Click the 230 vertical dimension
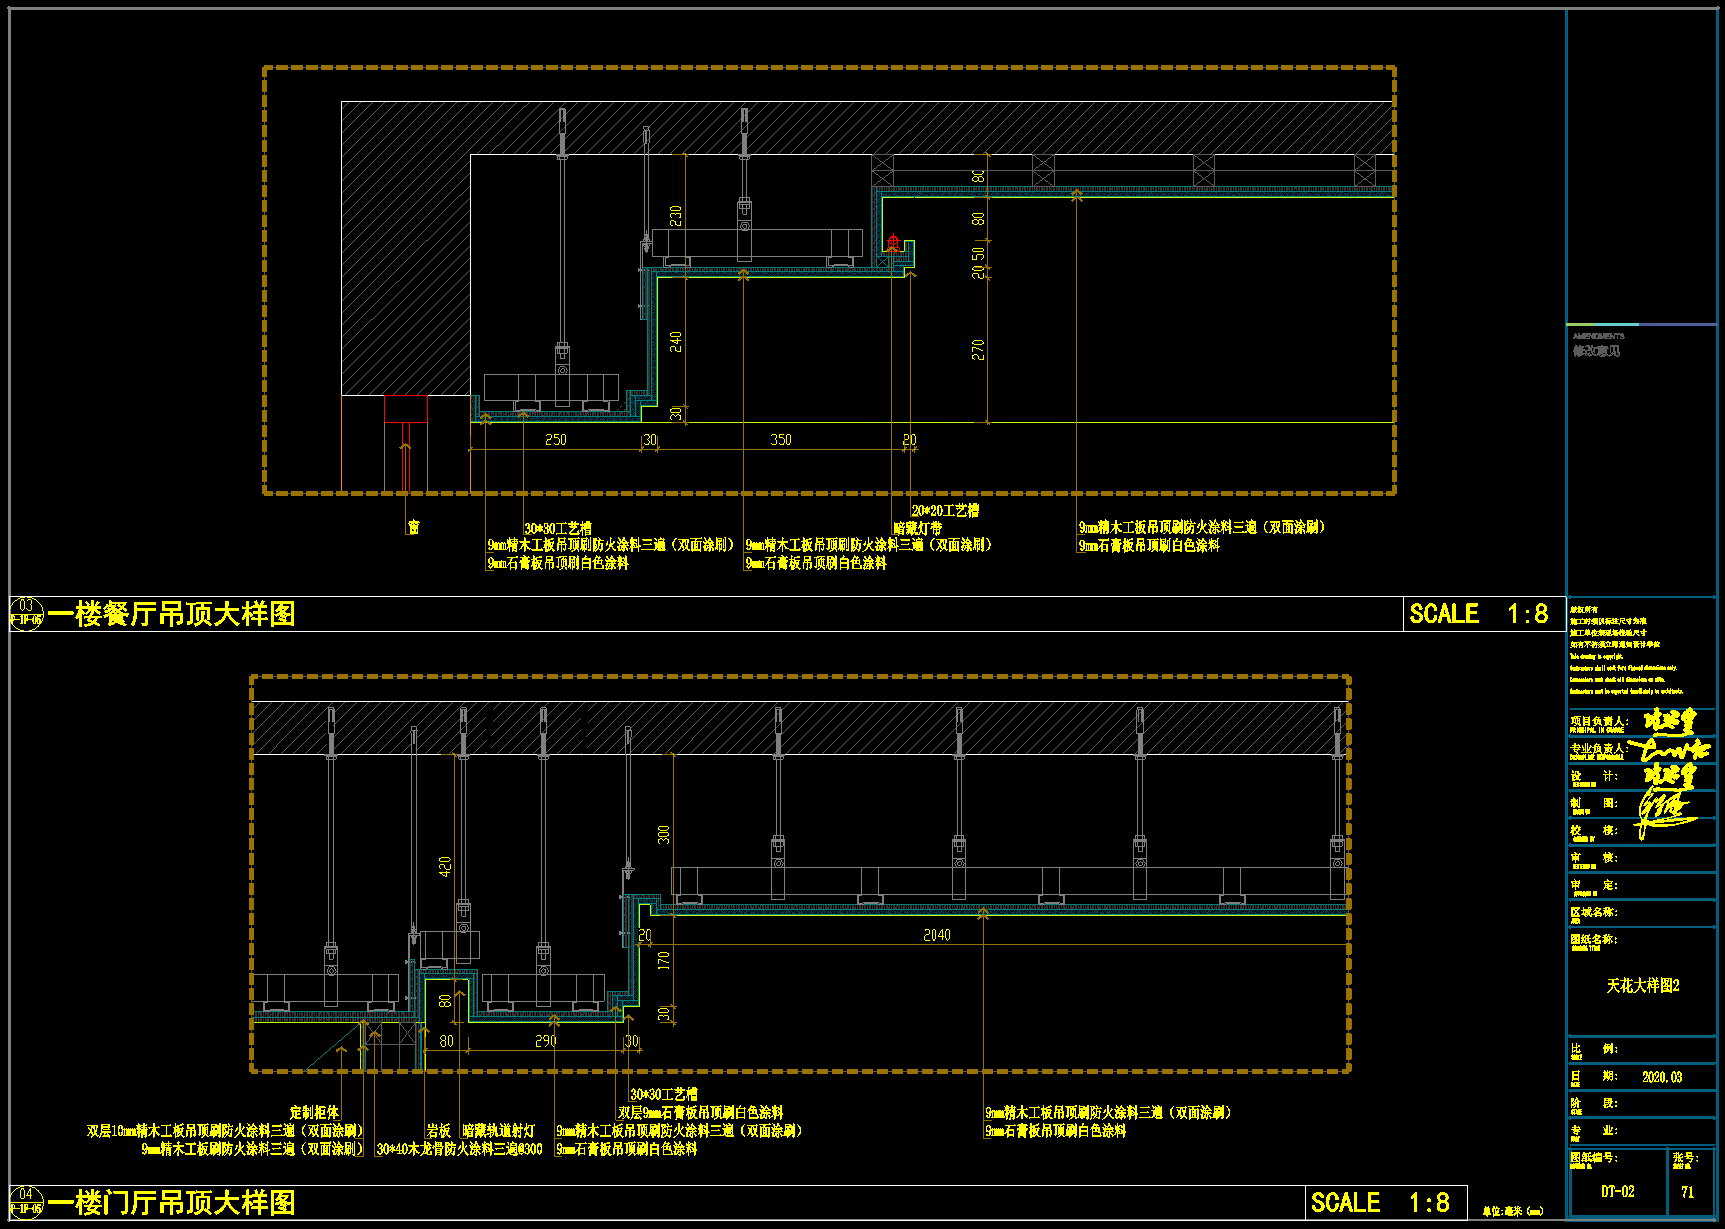The width and height of the screenshot is (1725, 1229). [676, 215]
